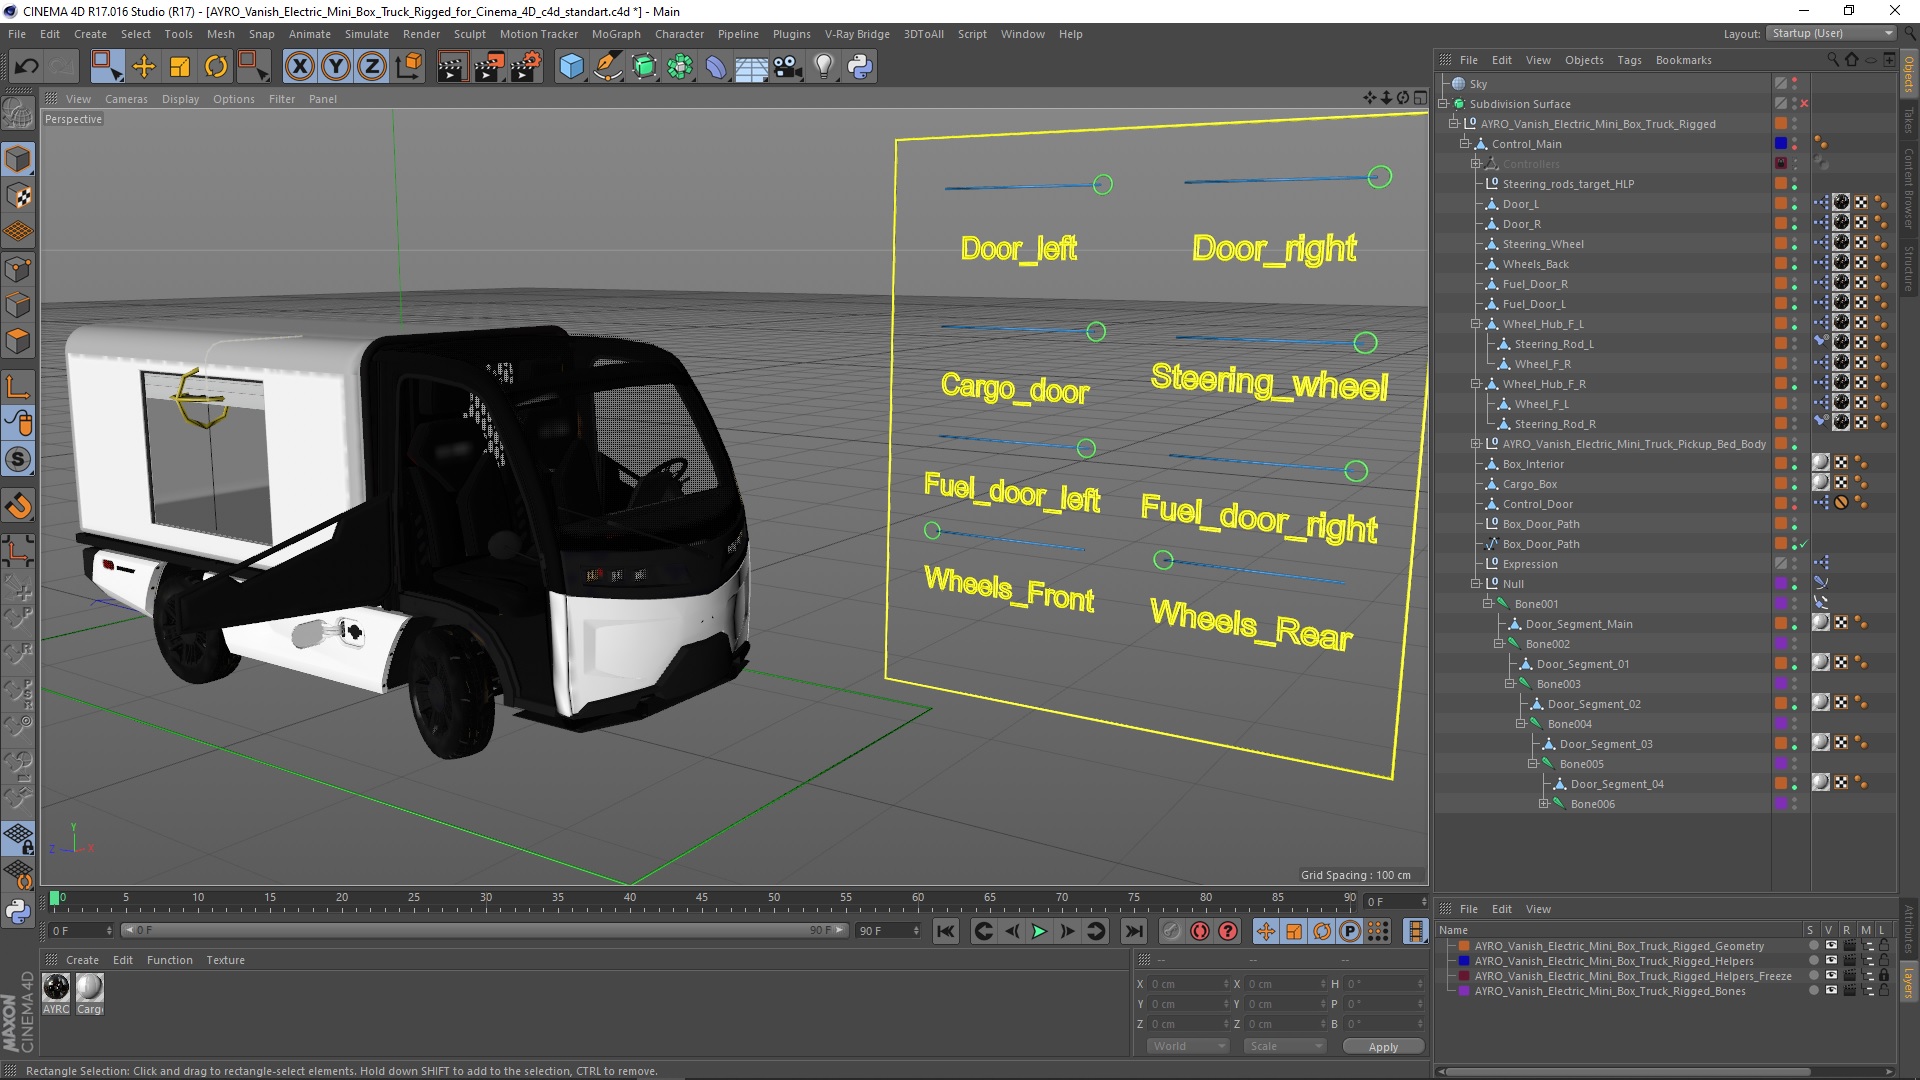Image resolution: width=1920 pixels, height=1080 pixels.
Task: Open the Simulate menu
Action: pos(366,34)
